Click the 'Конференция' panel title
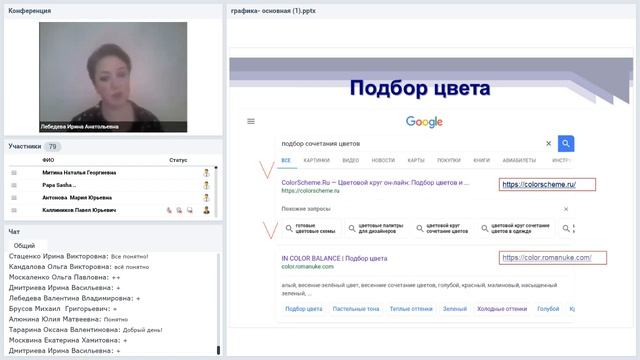Screen dimensions: 640x360 click(x=30, y=11)
